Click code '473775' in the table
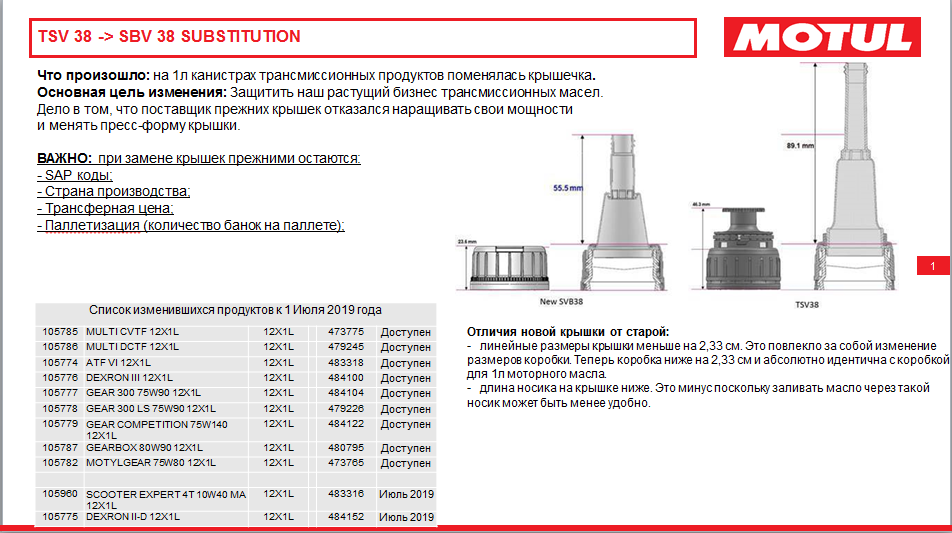The image size is (952, 533). click(x=346, y=331)
